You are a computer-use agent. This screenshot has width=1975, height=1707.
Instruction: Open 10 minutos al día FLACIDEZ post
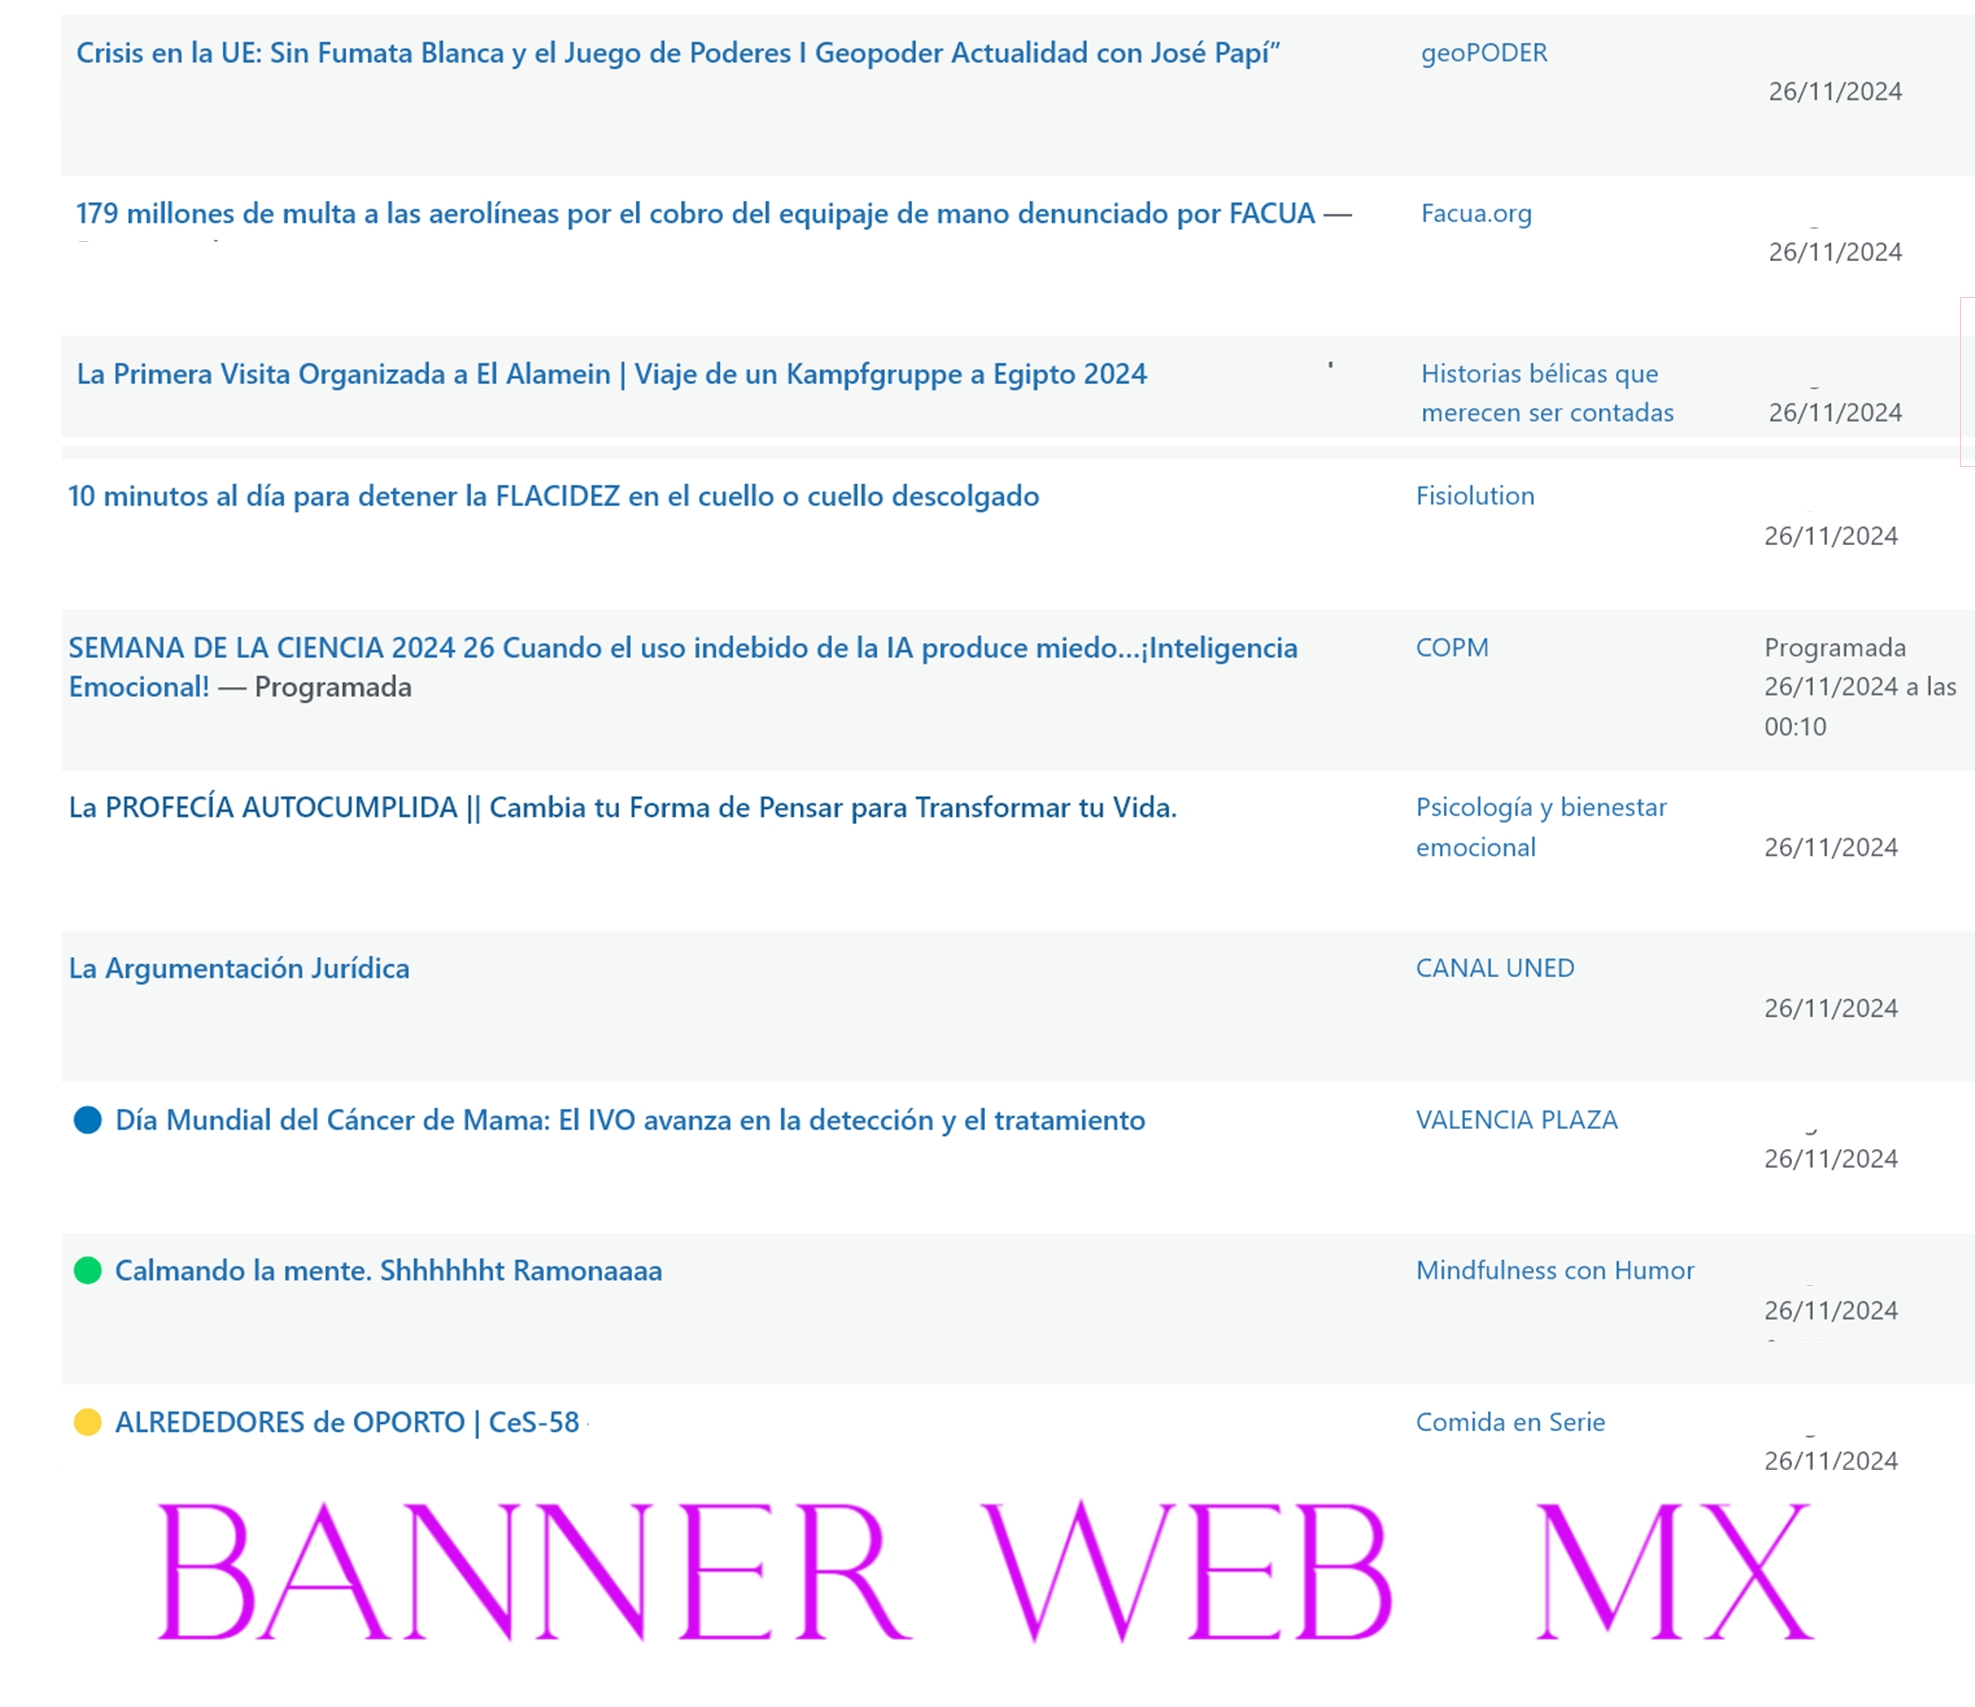click(553, 496)
